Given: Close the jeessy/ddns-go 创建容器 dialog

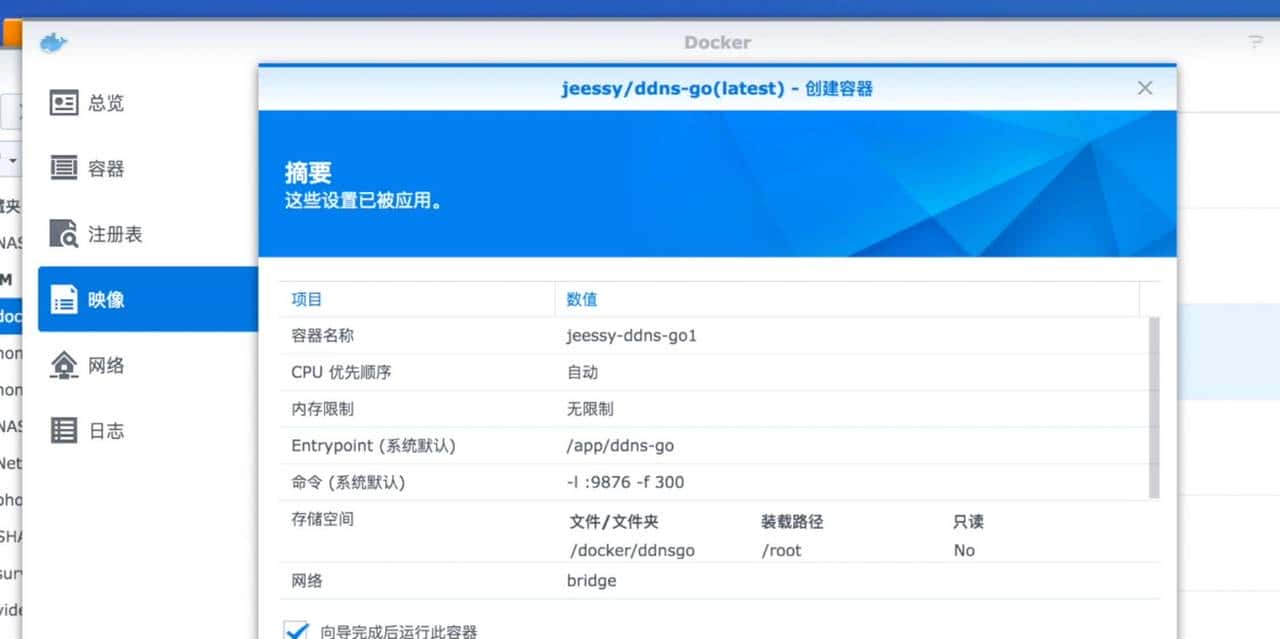Looking at the screenshot, I should click(x=1144, y=88).
